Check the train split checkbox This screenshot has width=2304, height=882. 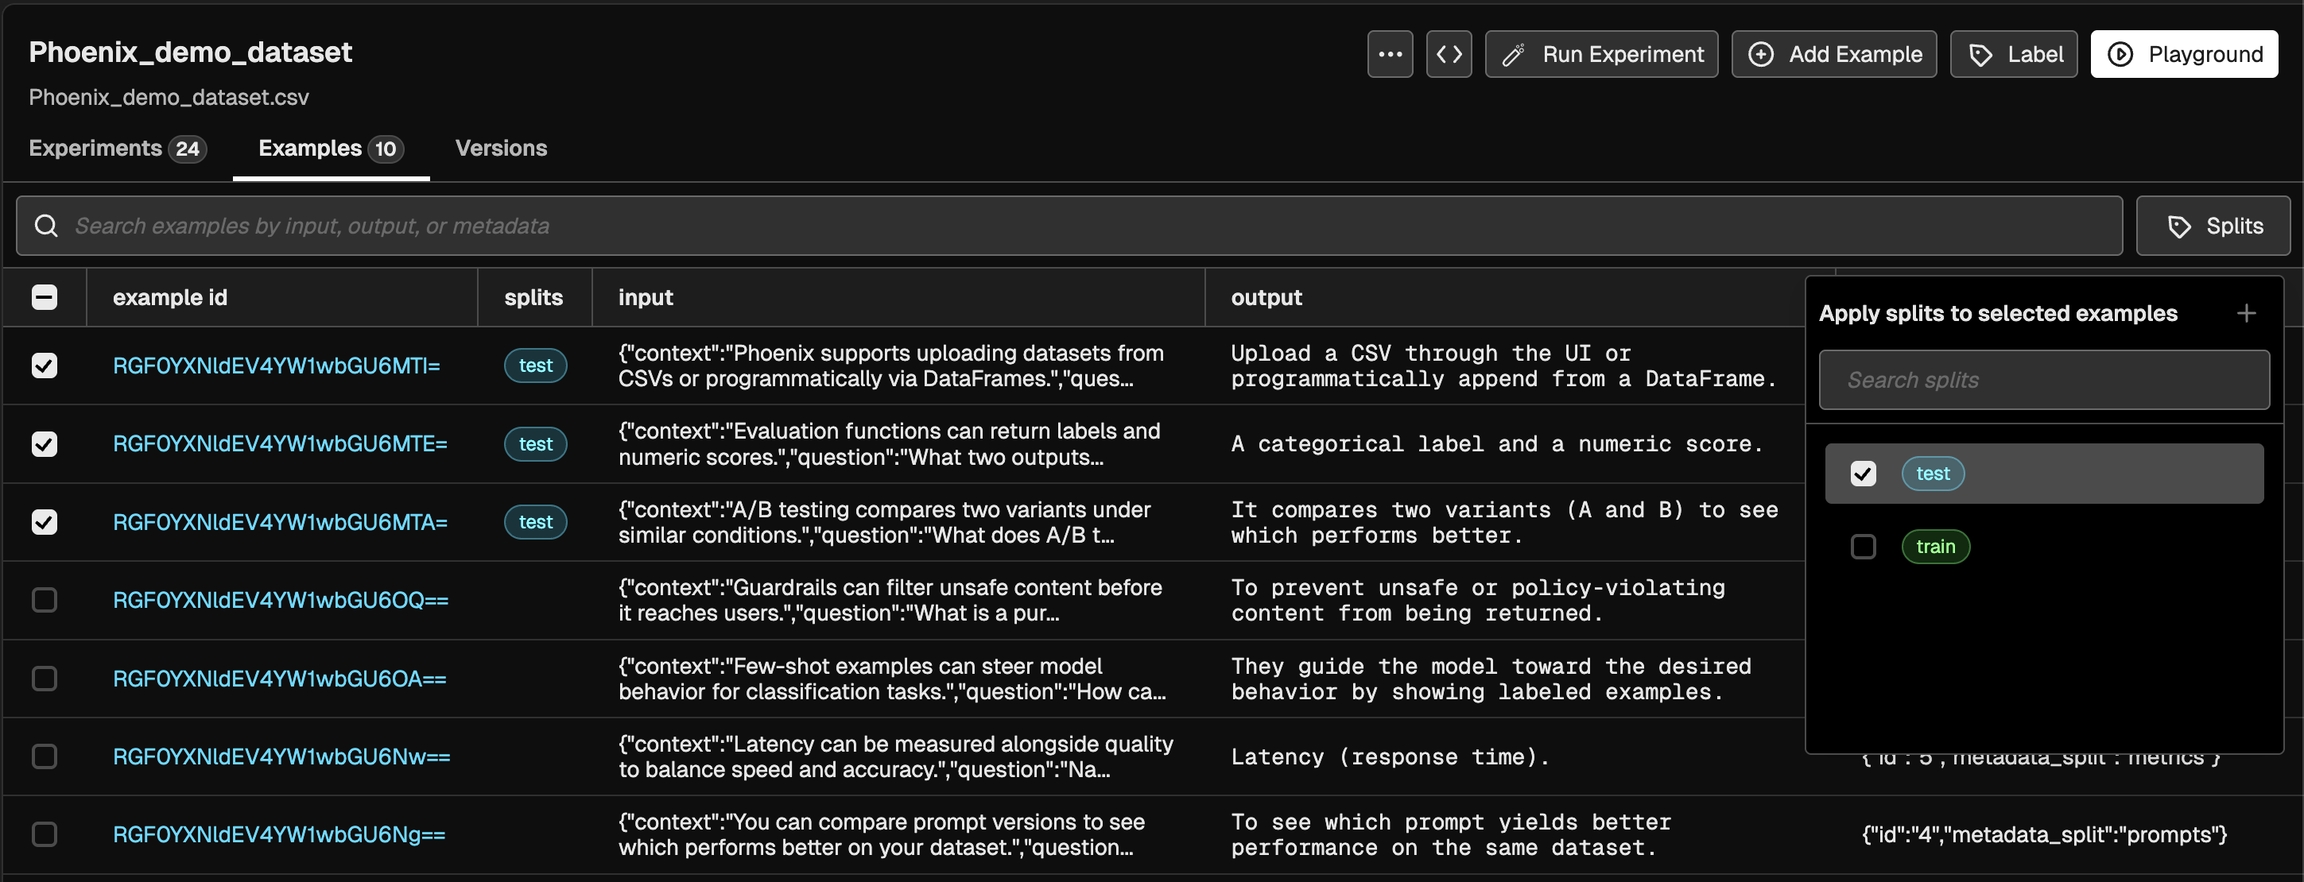point(1863,547)
